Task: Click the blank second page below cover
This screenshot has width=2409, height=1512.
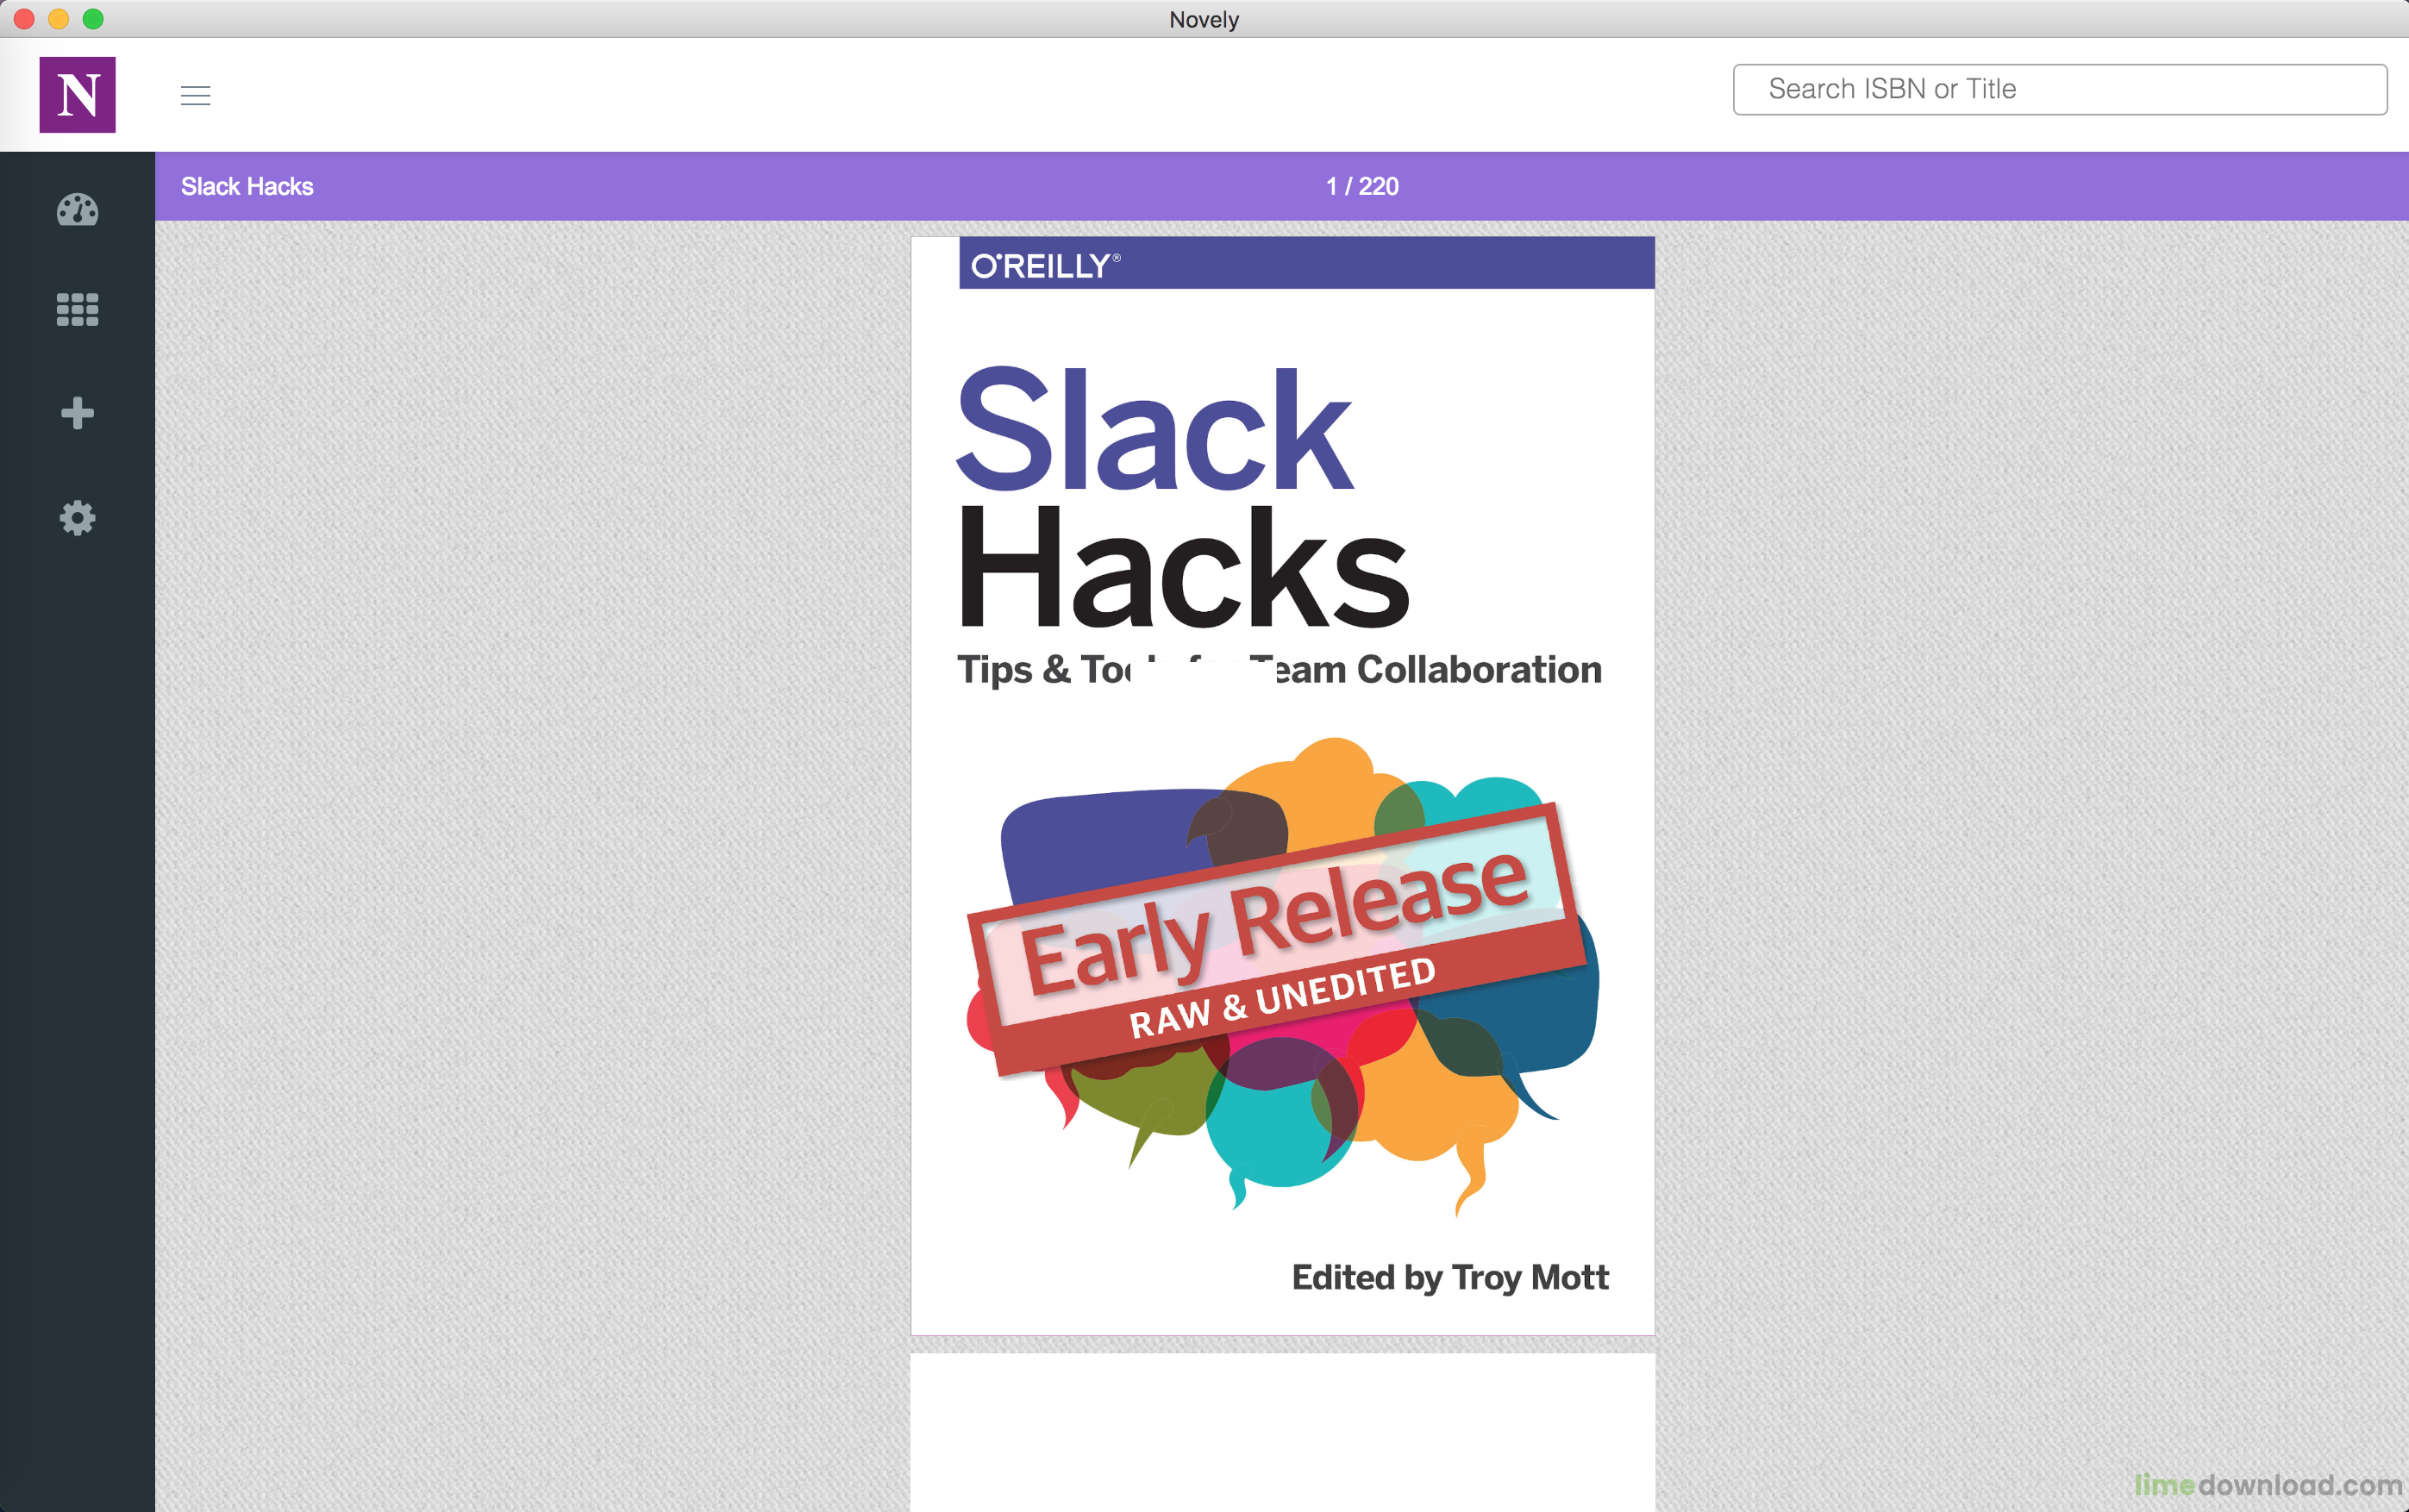Action: point(1283,1432)
